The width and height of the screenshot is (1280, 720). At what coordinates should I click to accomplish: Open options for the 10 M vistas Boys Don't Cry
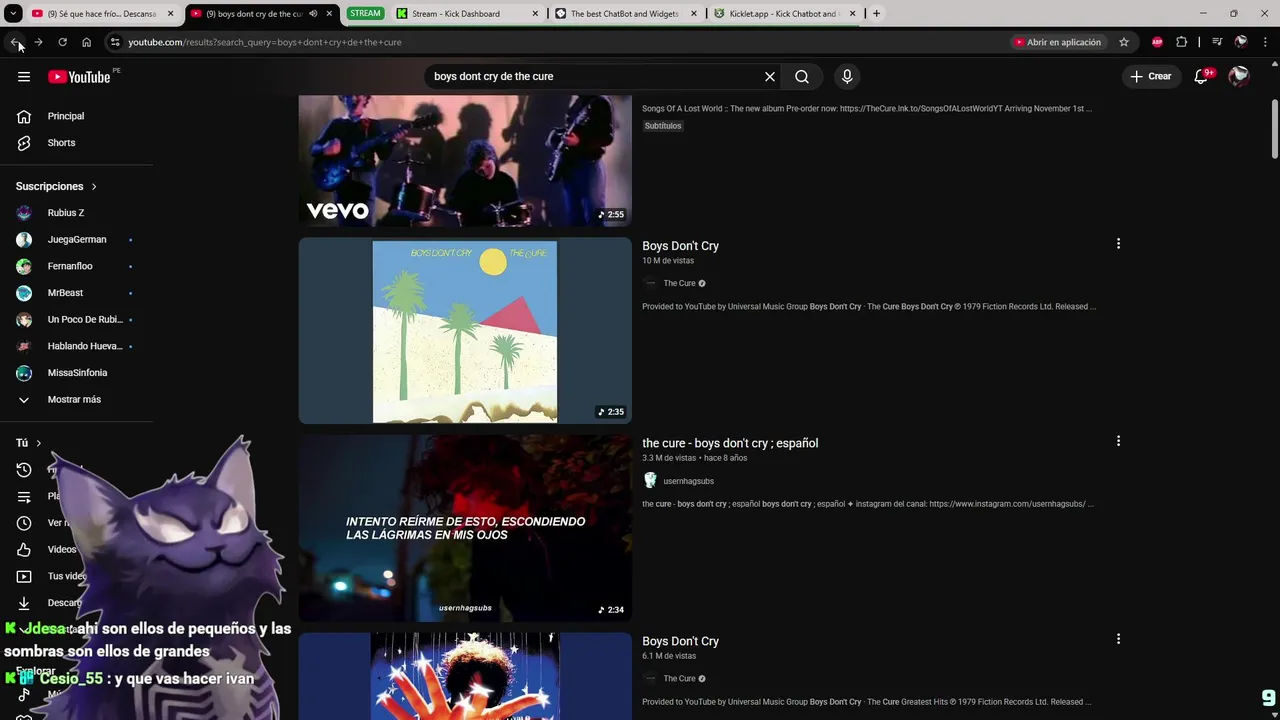[x=1118, y=244]
